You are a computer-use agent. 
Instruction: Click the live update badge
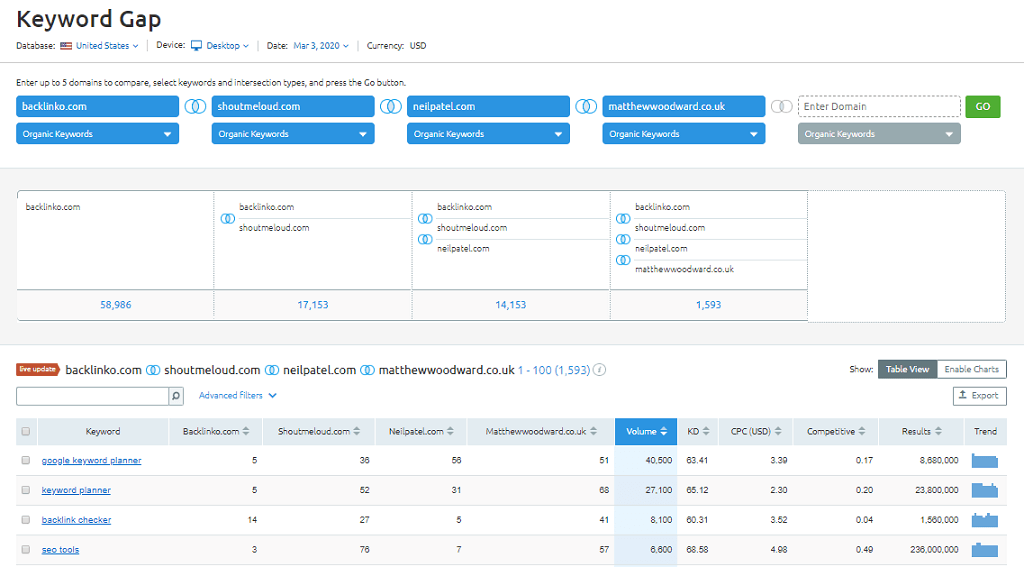(x=38, y=370)
